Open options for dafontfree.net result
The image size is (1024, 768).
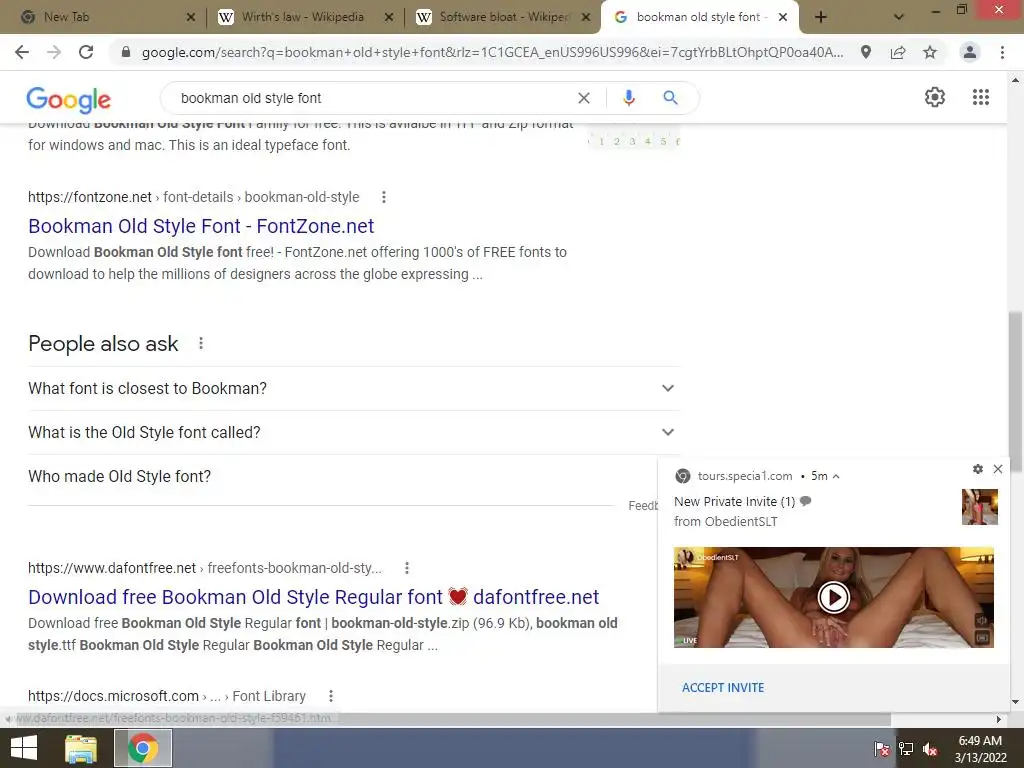407,568
